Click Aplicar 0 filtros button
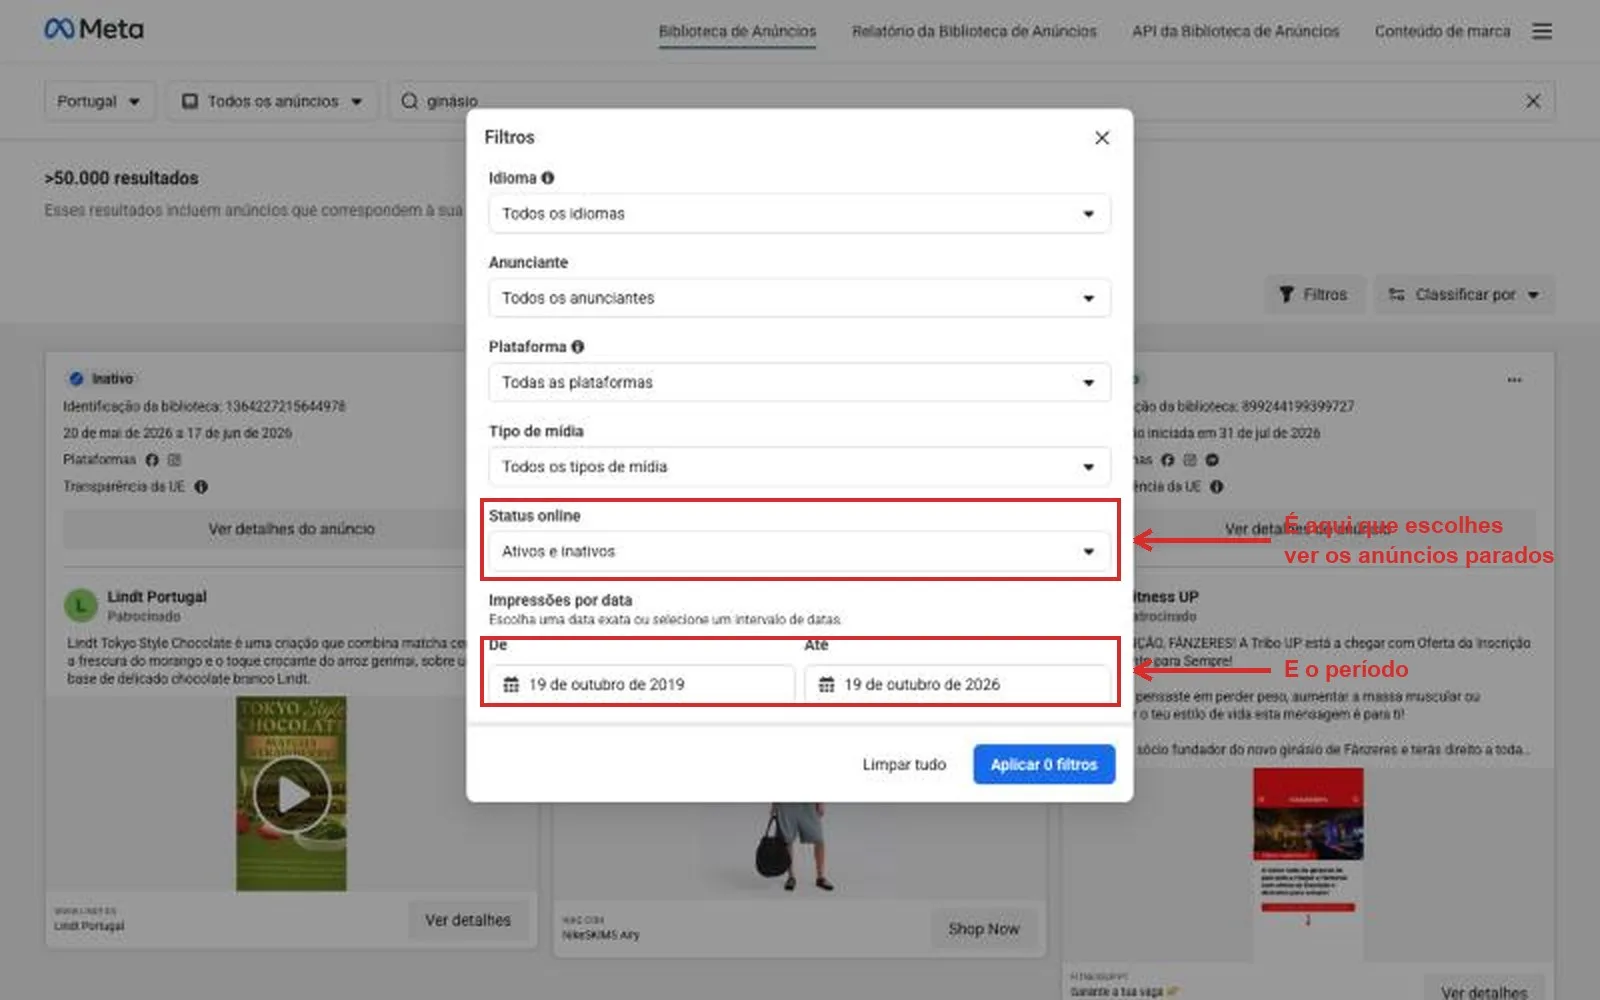Viewport: 1600px width, 1000px height. click(x=1044, y=765)
